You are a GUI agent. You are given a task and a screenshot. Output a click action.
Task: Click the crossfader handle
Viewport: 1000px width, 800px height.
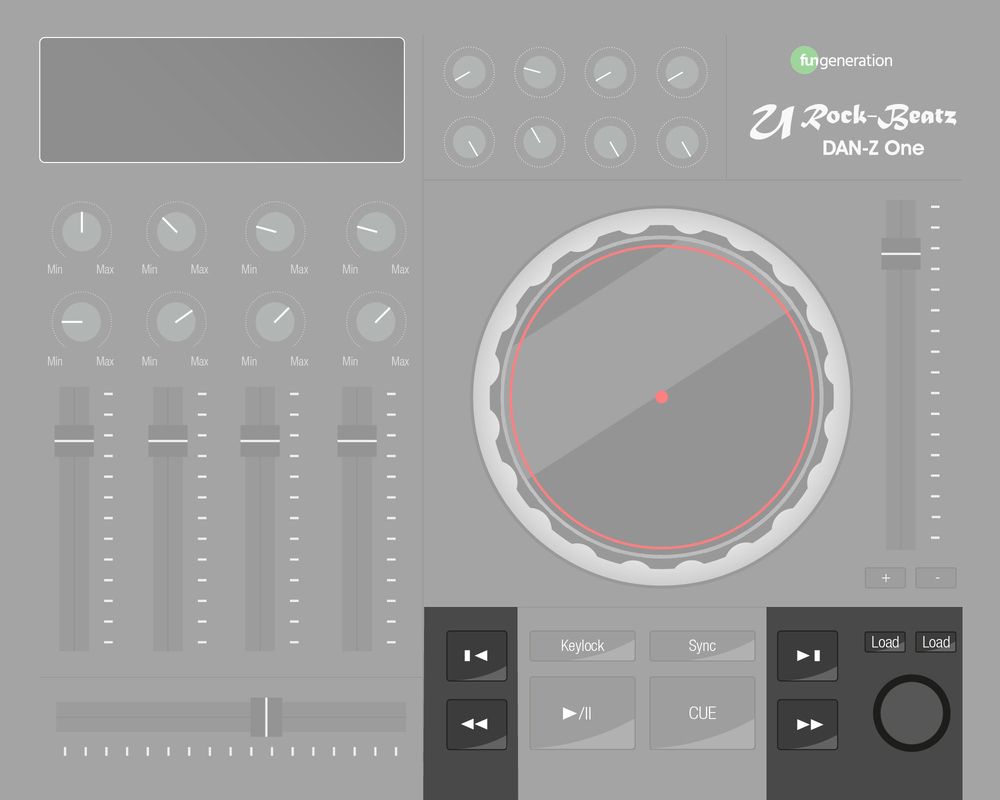tap(265, 714)
